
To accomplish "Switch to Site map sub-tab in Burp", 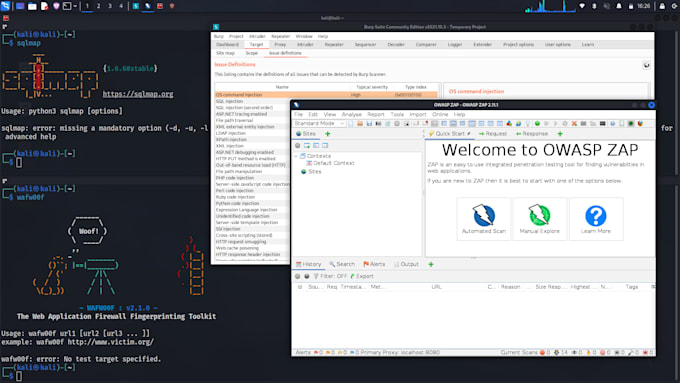I will 225,53.
